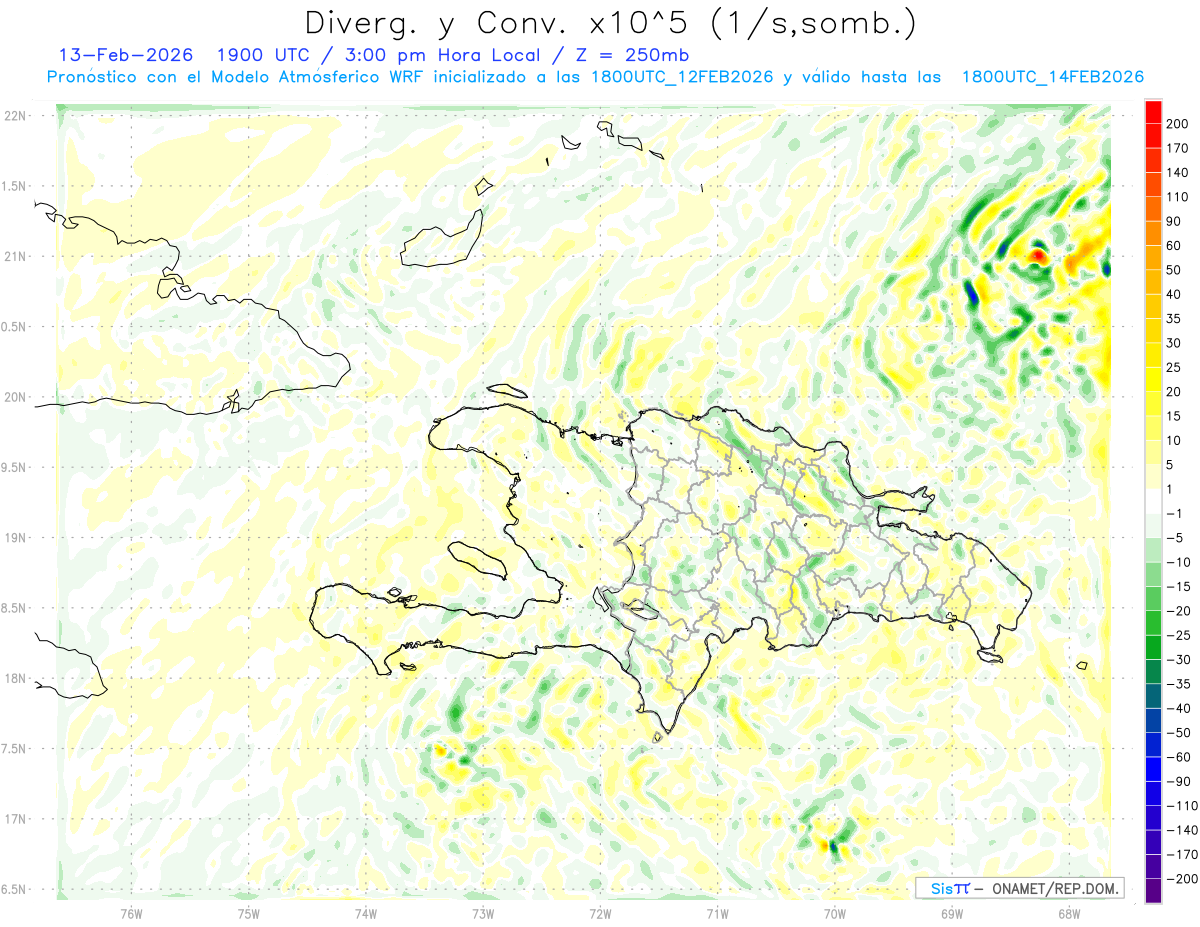The height and width of the screenshot is (927, 1200).
Task: Click the '19N' latitude label
Action: pyautogui.click(x=14, y=538)
